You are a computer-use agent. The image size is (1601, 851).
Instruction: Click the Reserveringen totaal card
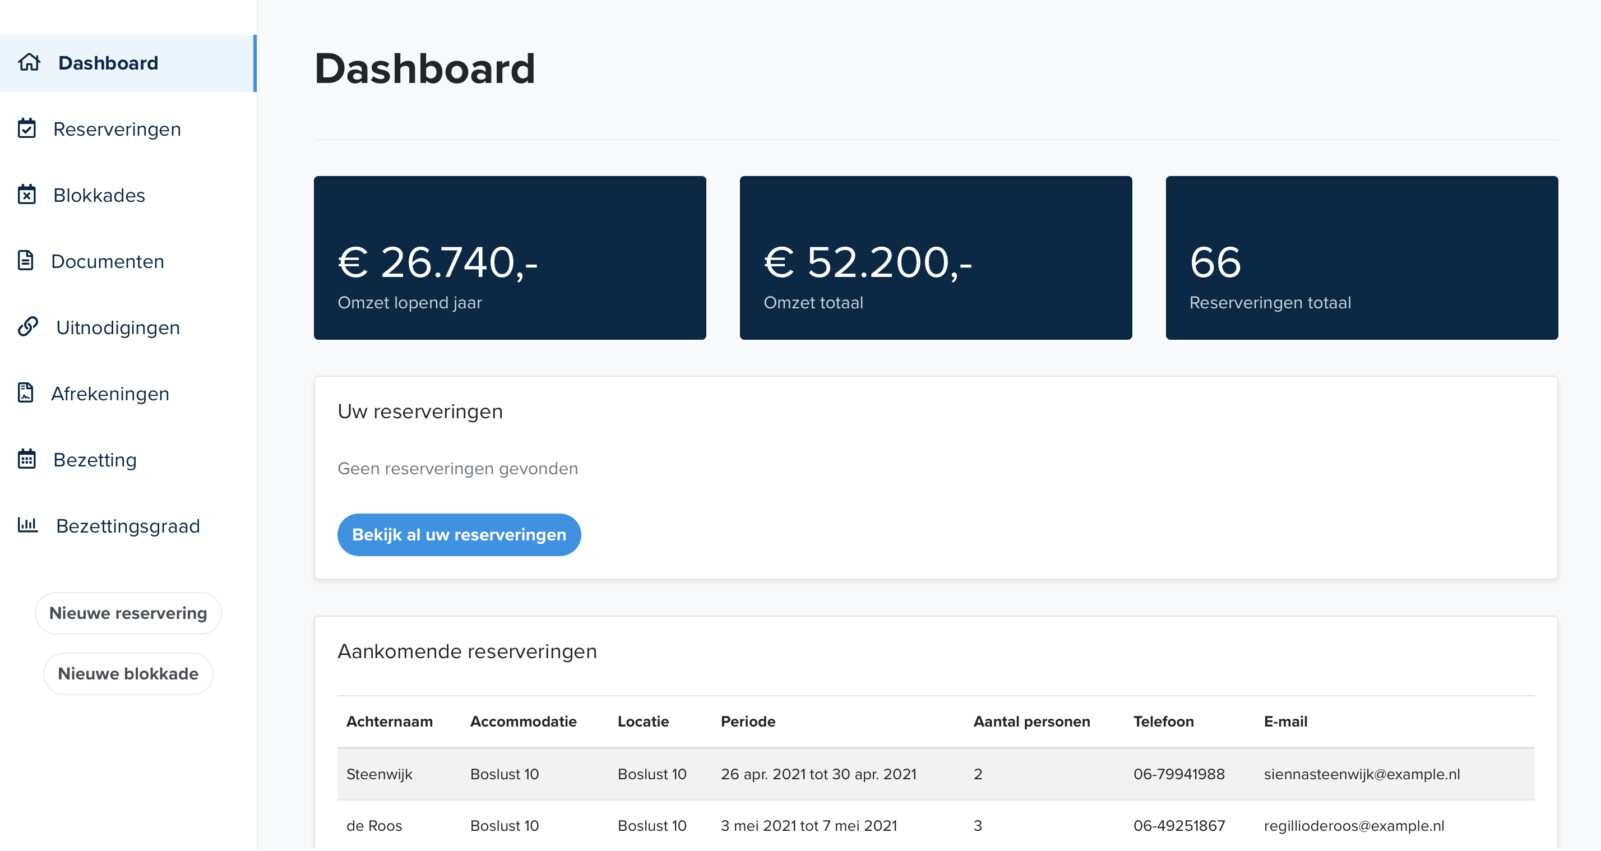1361,258
